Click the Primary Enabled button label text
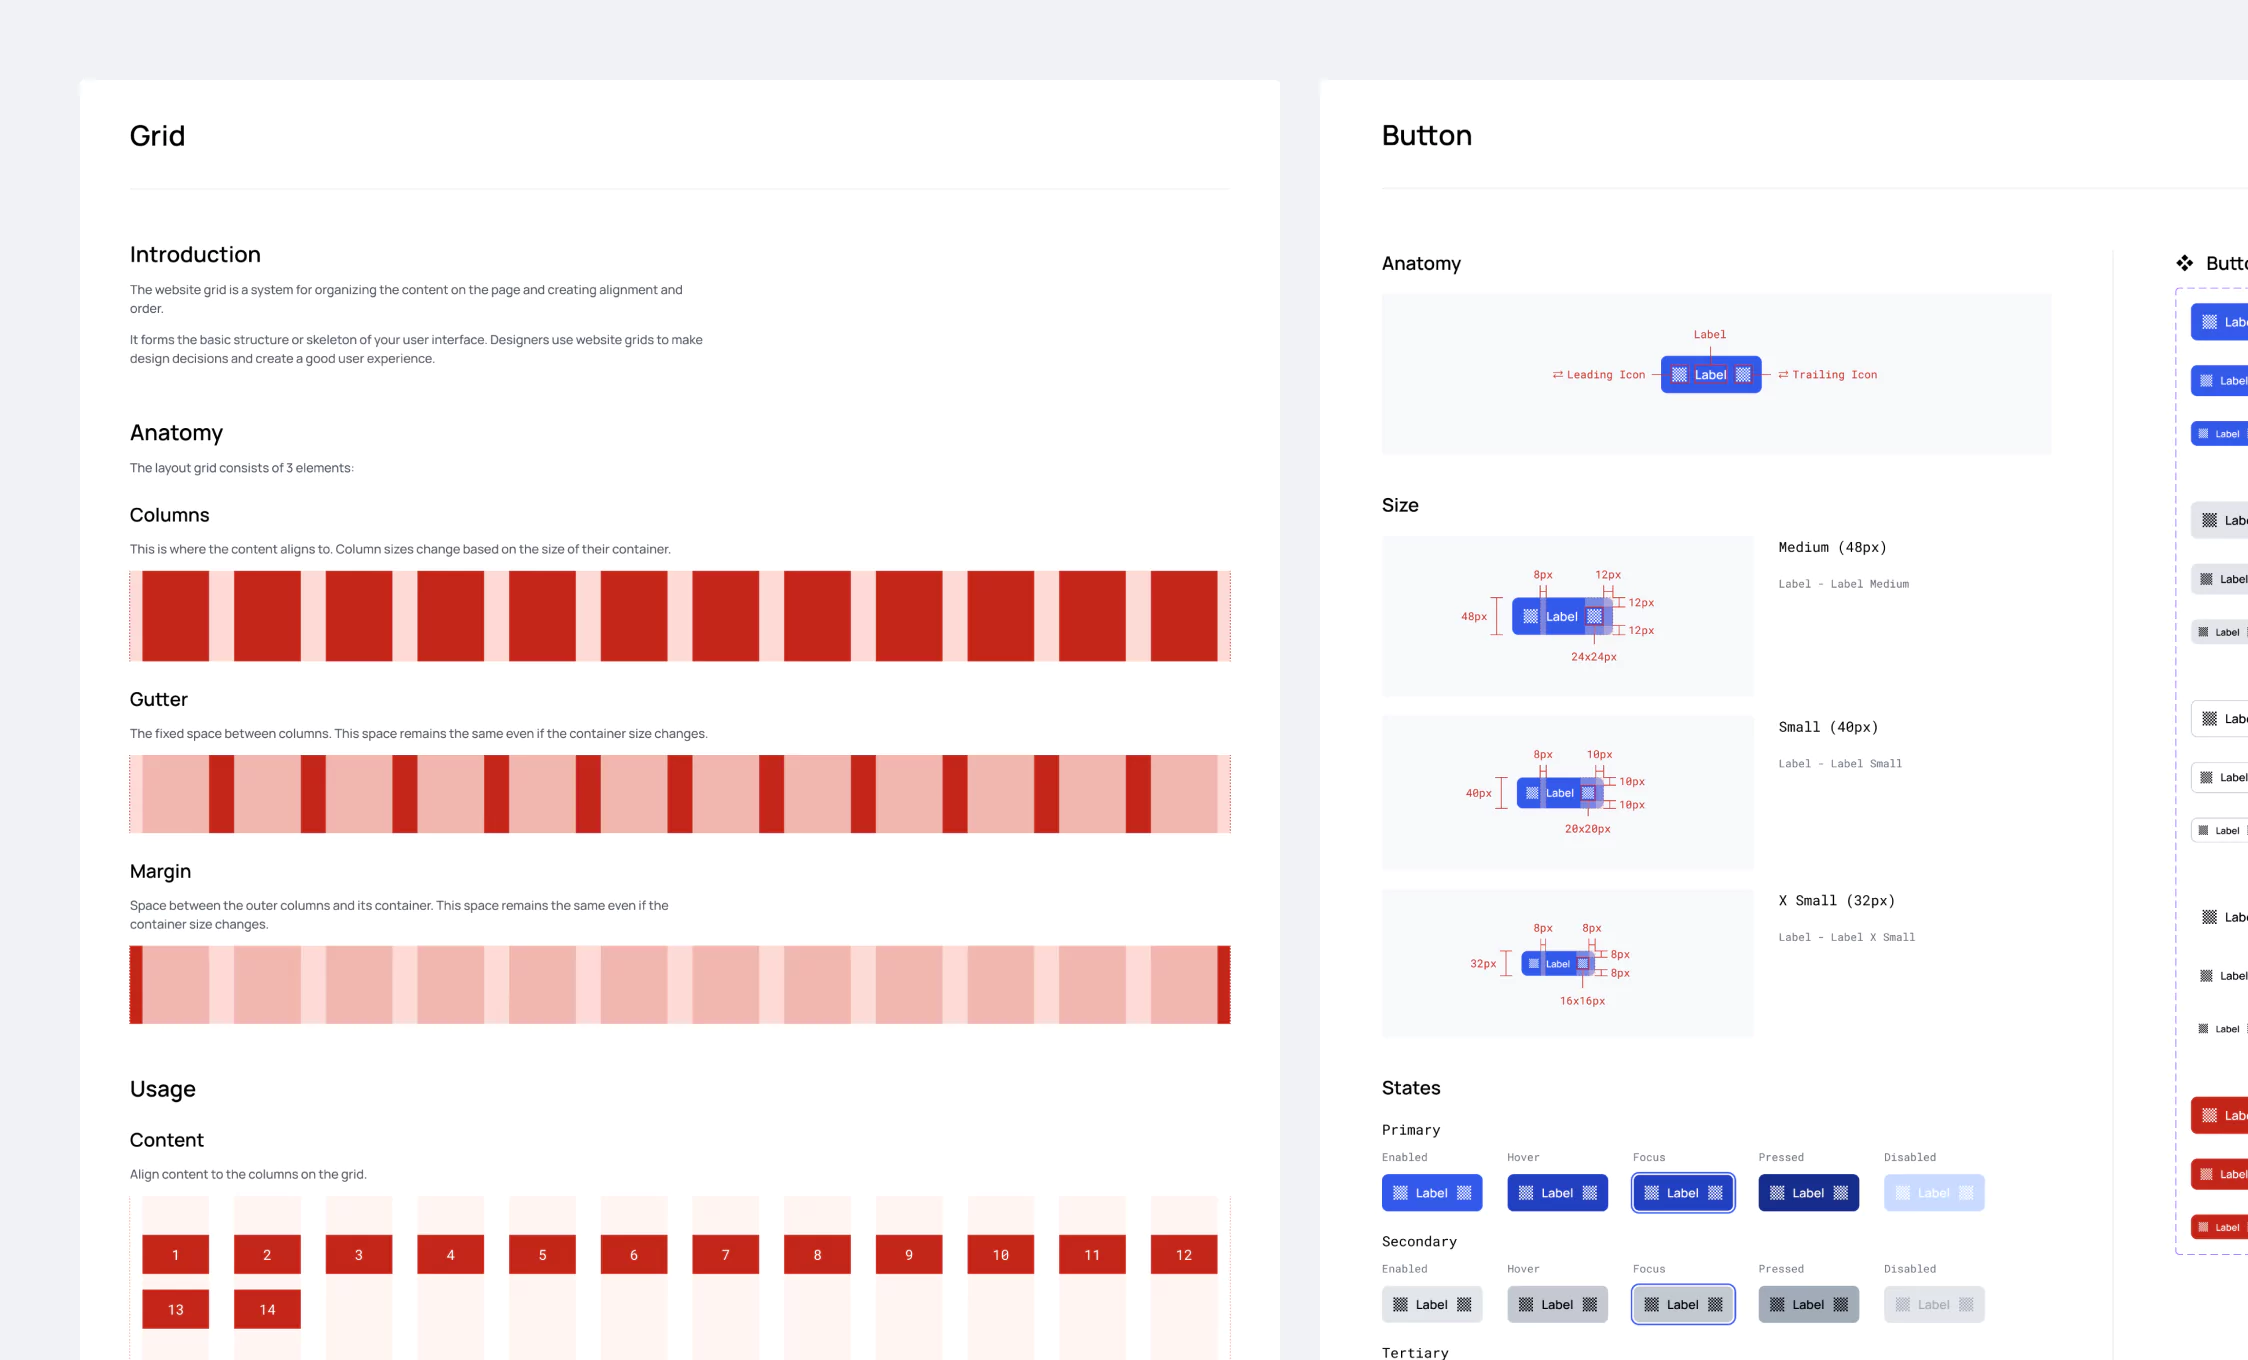This screenshot has height=1360, width=2248. [x=1432, y=1193]
